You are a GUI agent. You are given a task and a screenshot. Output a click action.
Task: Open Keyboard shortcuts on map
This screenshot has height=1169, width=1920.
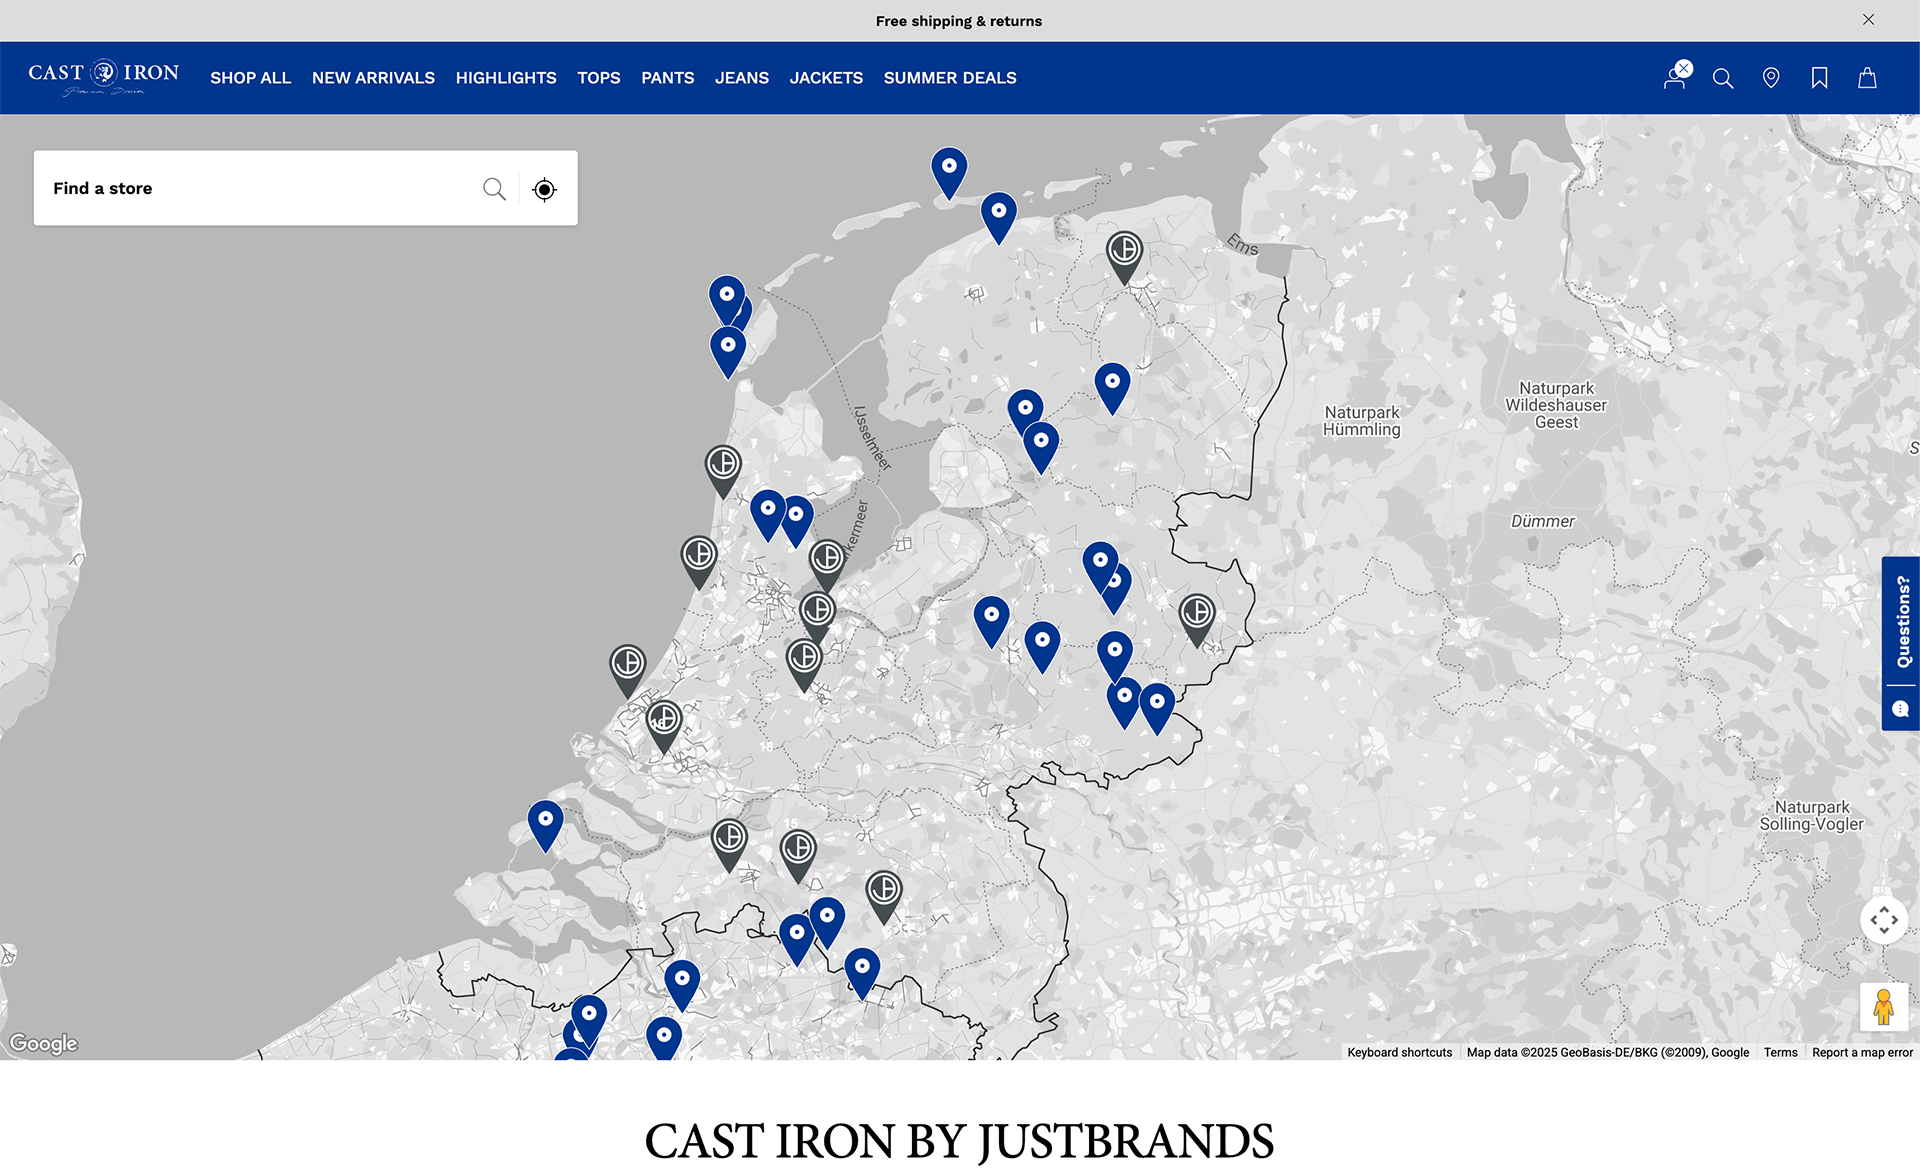pos(1399,1052)
